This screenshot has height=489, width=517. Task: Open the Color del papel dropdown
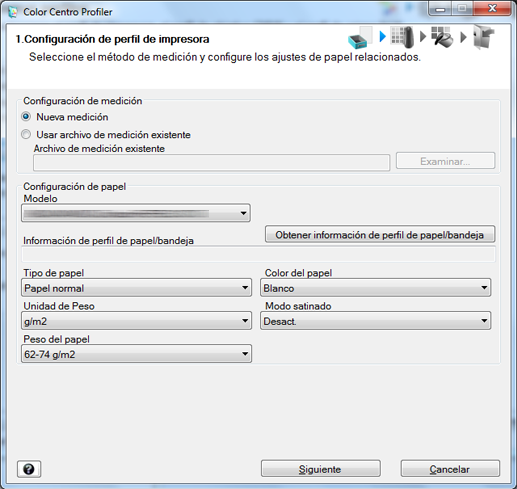pos(375,288)
